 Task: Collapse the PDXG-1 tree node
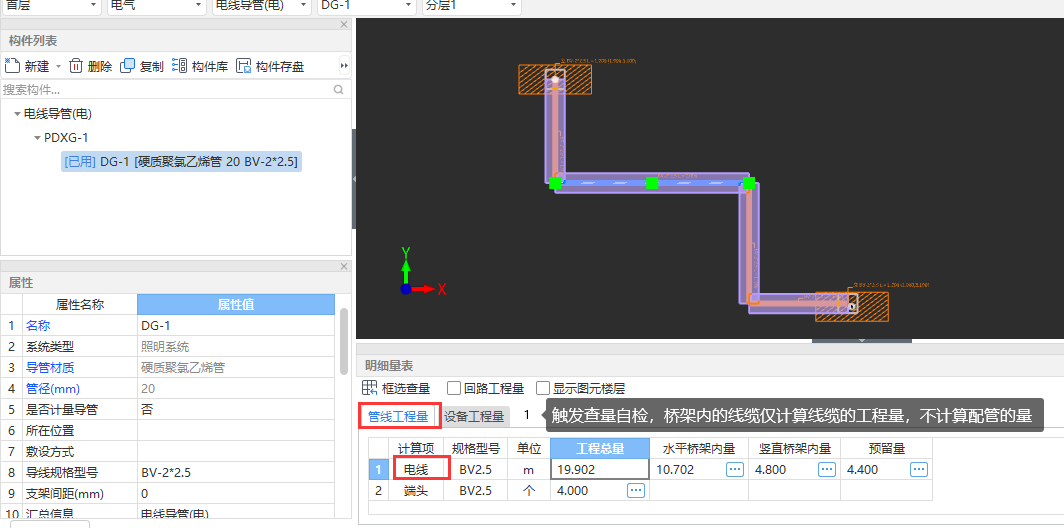37,138
